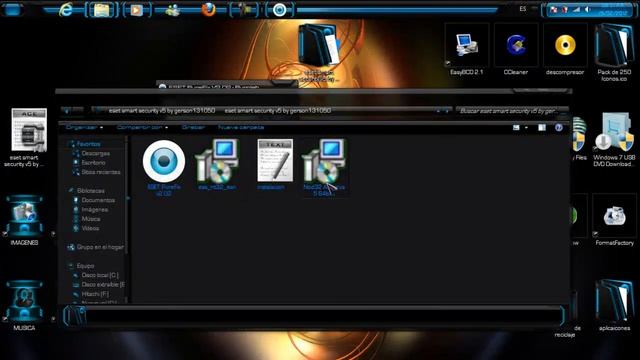
Task: Open the Compartir con dropdown menu
Action: coord(142,127)
